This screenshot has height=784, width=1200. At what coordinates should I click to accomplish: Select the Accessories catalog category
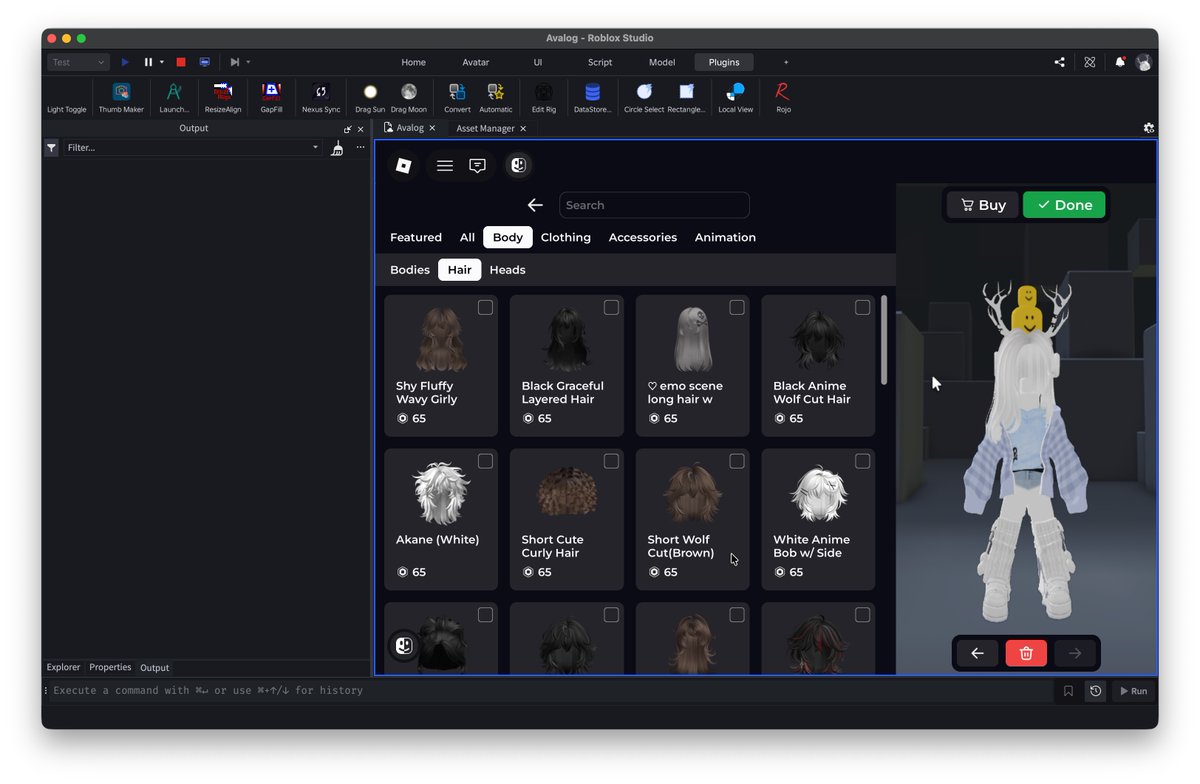click(x=643, y=237)
